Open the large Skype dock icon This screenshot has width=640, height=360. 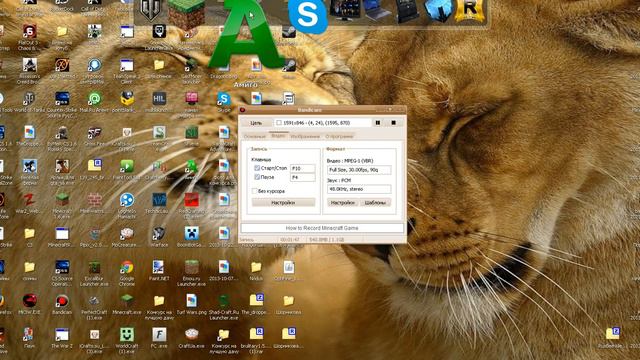(307, 16)
